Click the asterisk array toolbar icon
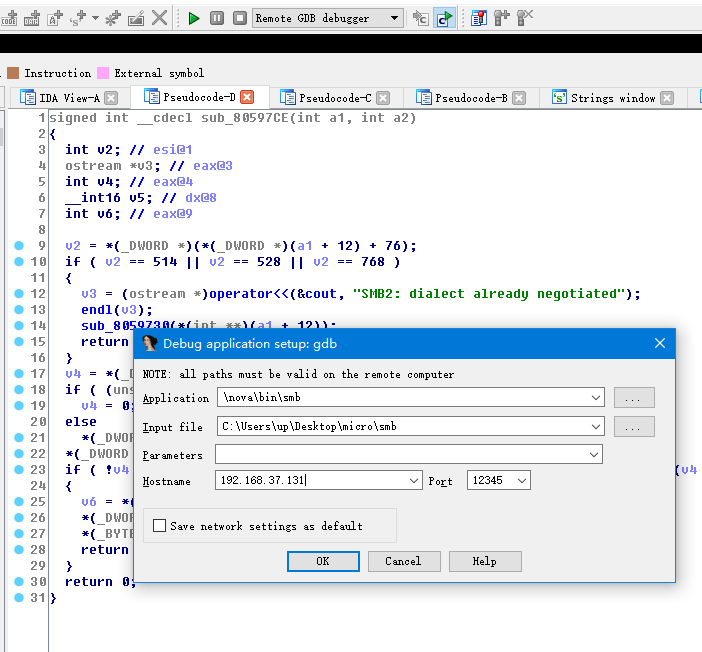The image size is (702, 652). [113, 18]
